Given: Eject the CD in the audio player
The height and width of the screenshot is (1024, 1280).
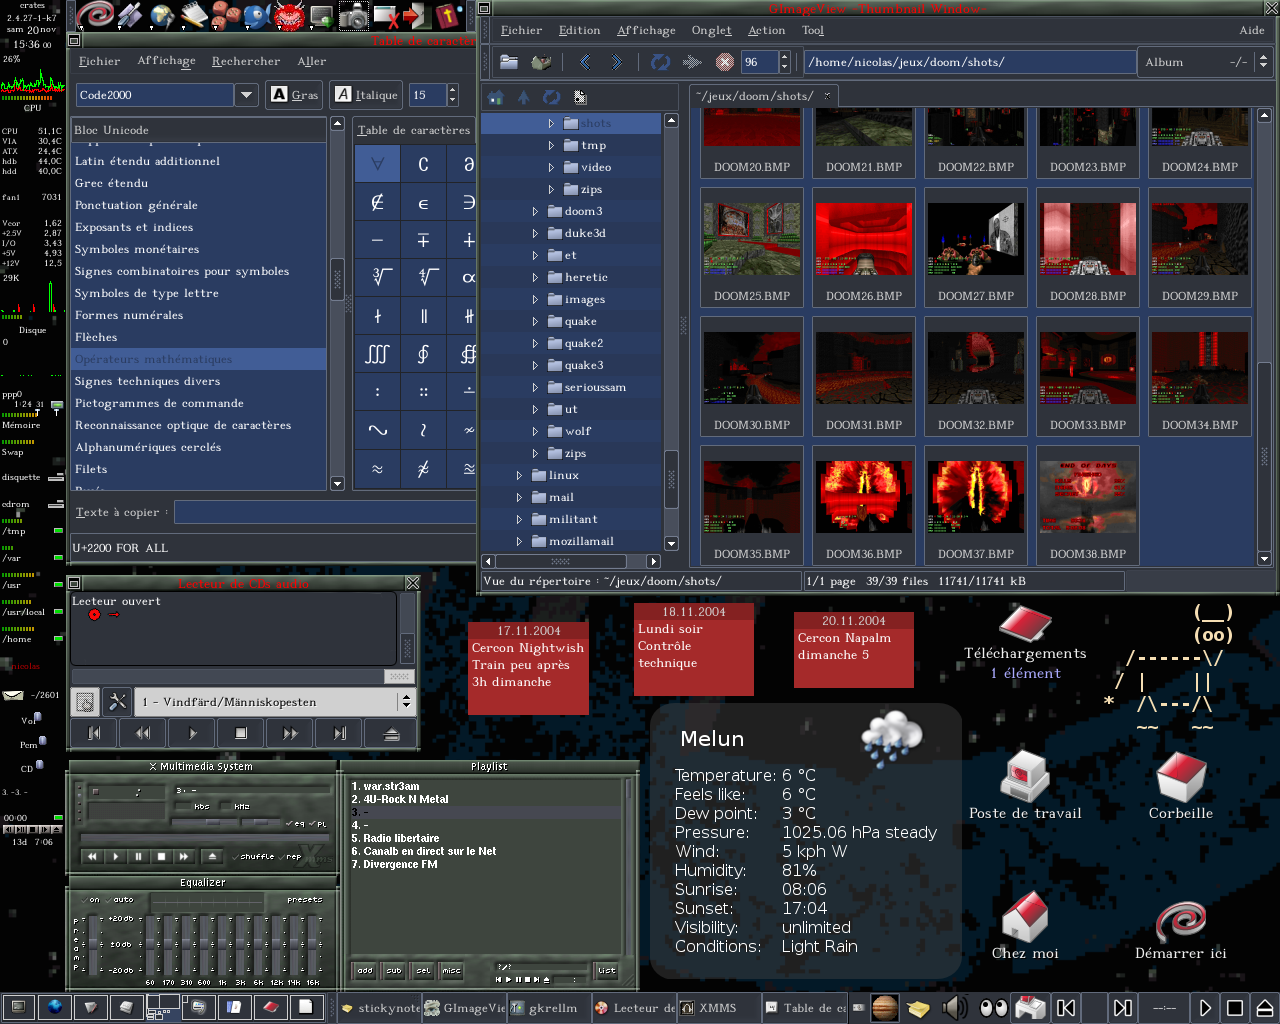Looking at the screenshot, I should click(391, 734).
